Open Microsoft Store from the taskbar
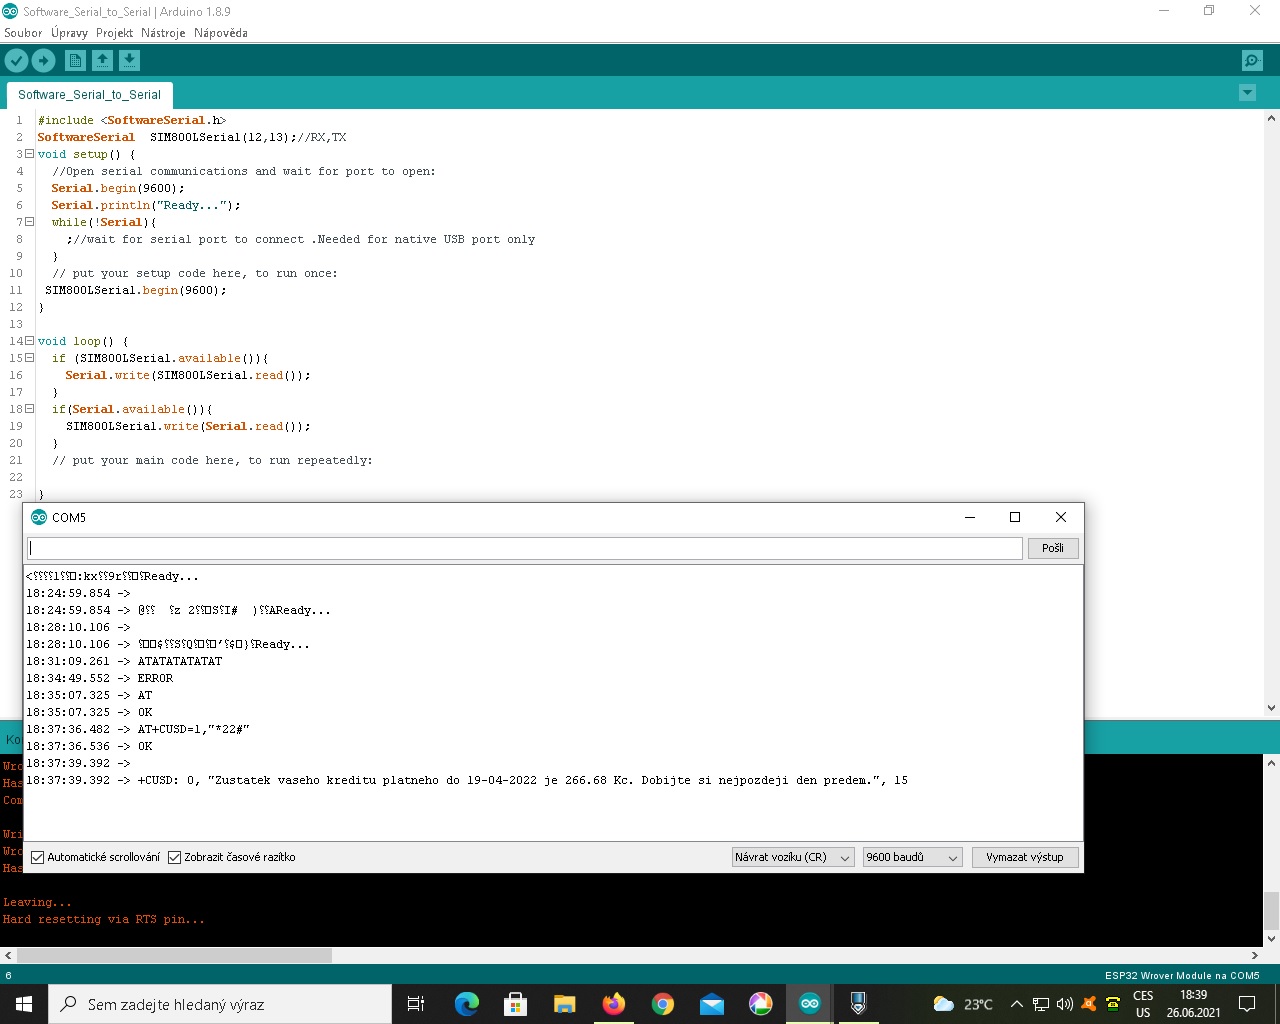Image resolution: width=1280 pixels, height=1024 pixels. pos(515,1004)
